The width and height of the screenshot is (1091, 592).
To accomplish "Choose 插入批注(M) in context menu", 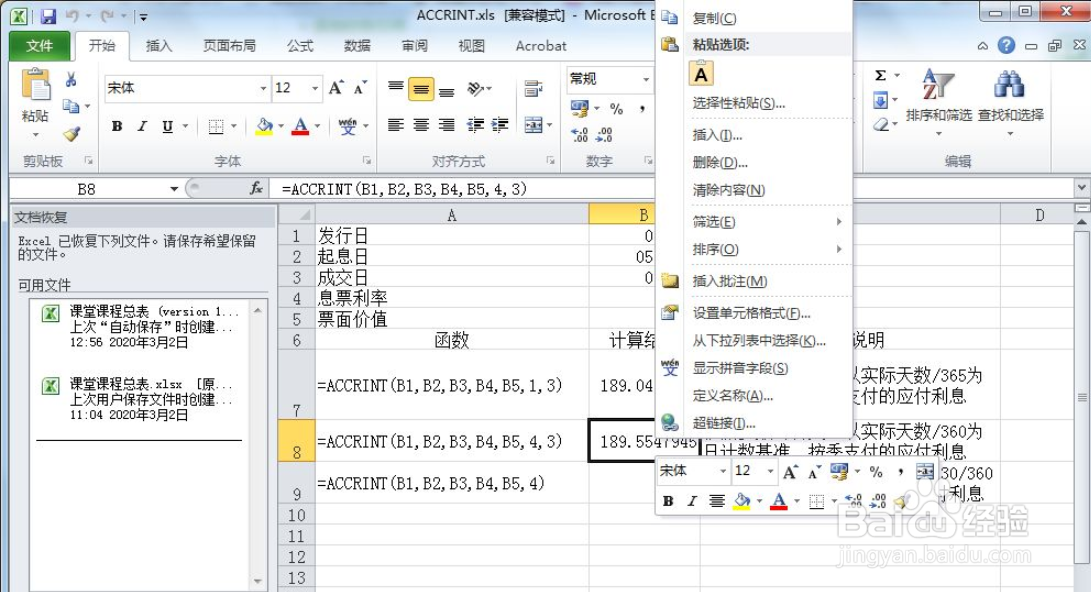I will tap(754, 281).
